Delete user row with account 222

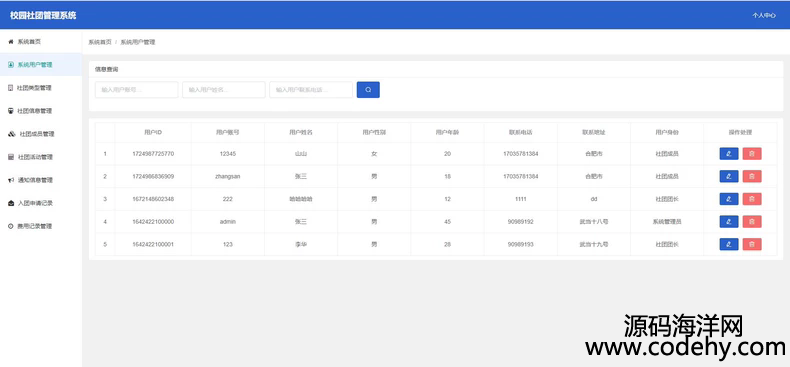point(752,199)
